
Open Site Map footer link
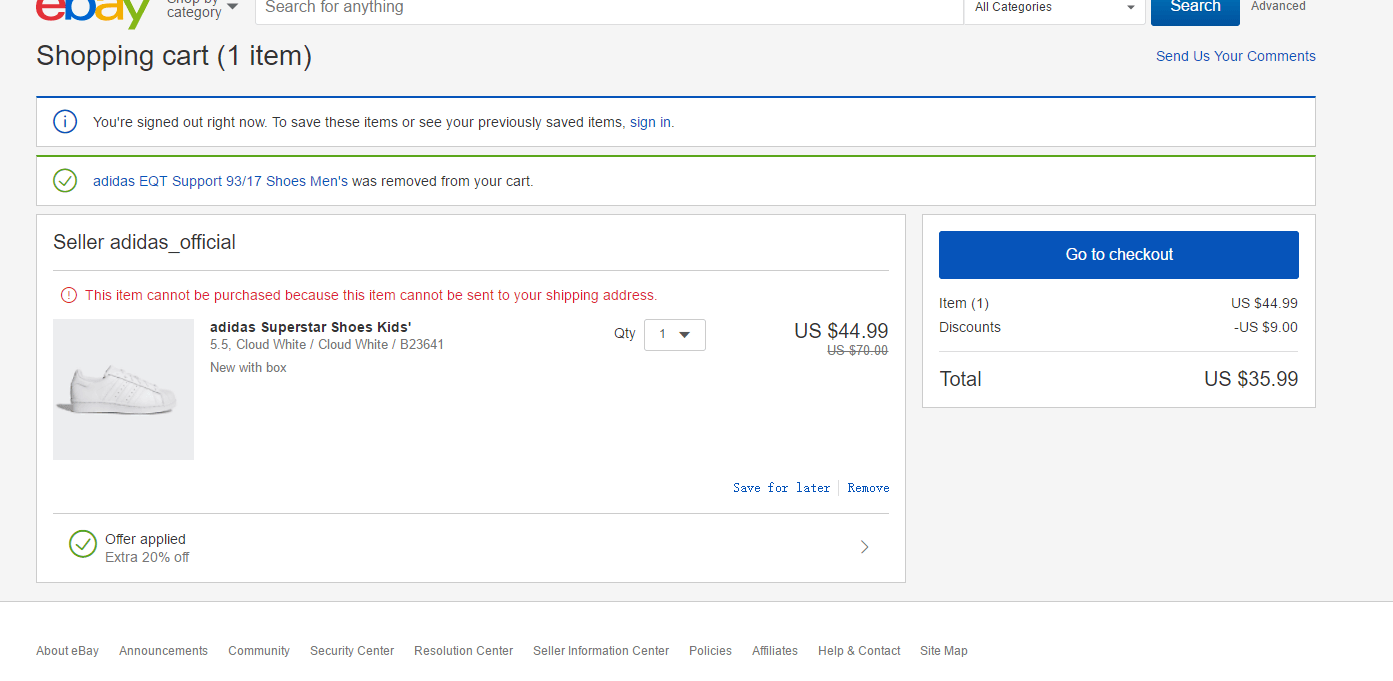(944, 651)
